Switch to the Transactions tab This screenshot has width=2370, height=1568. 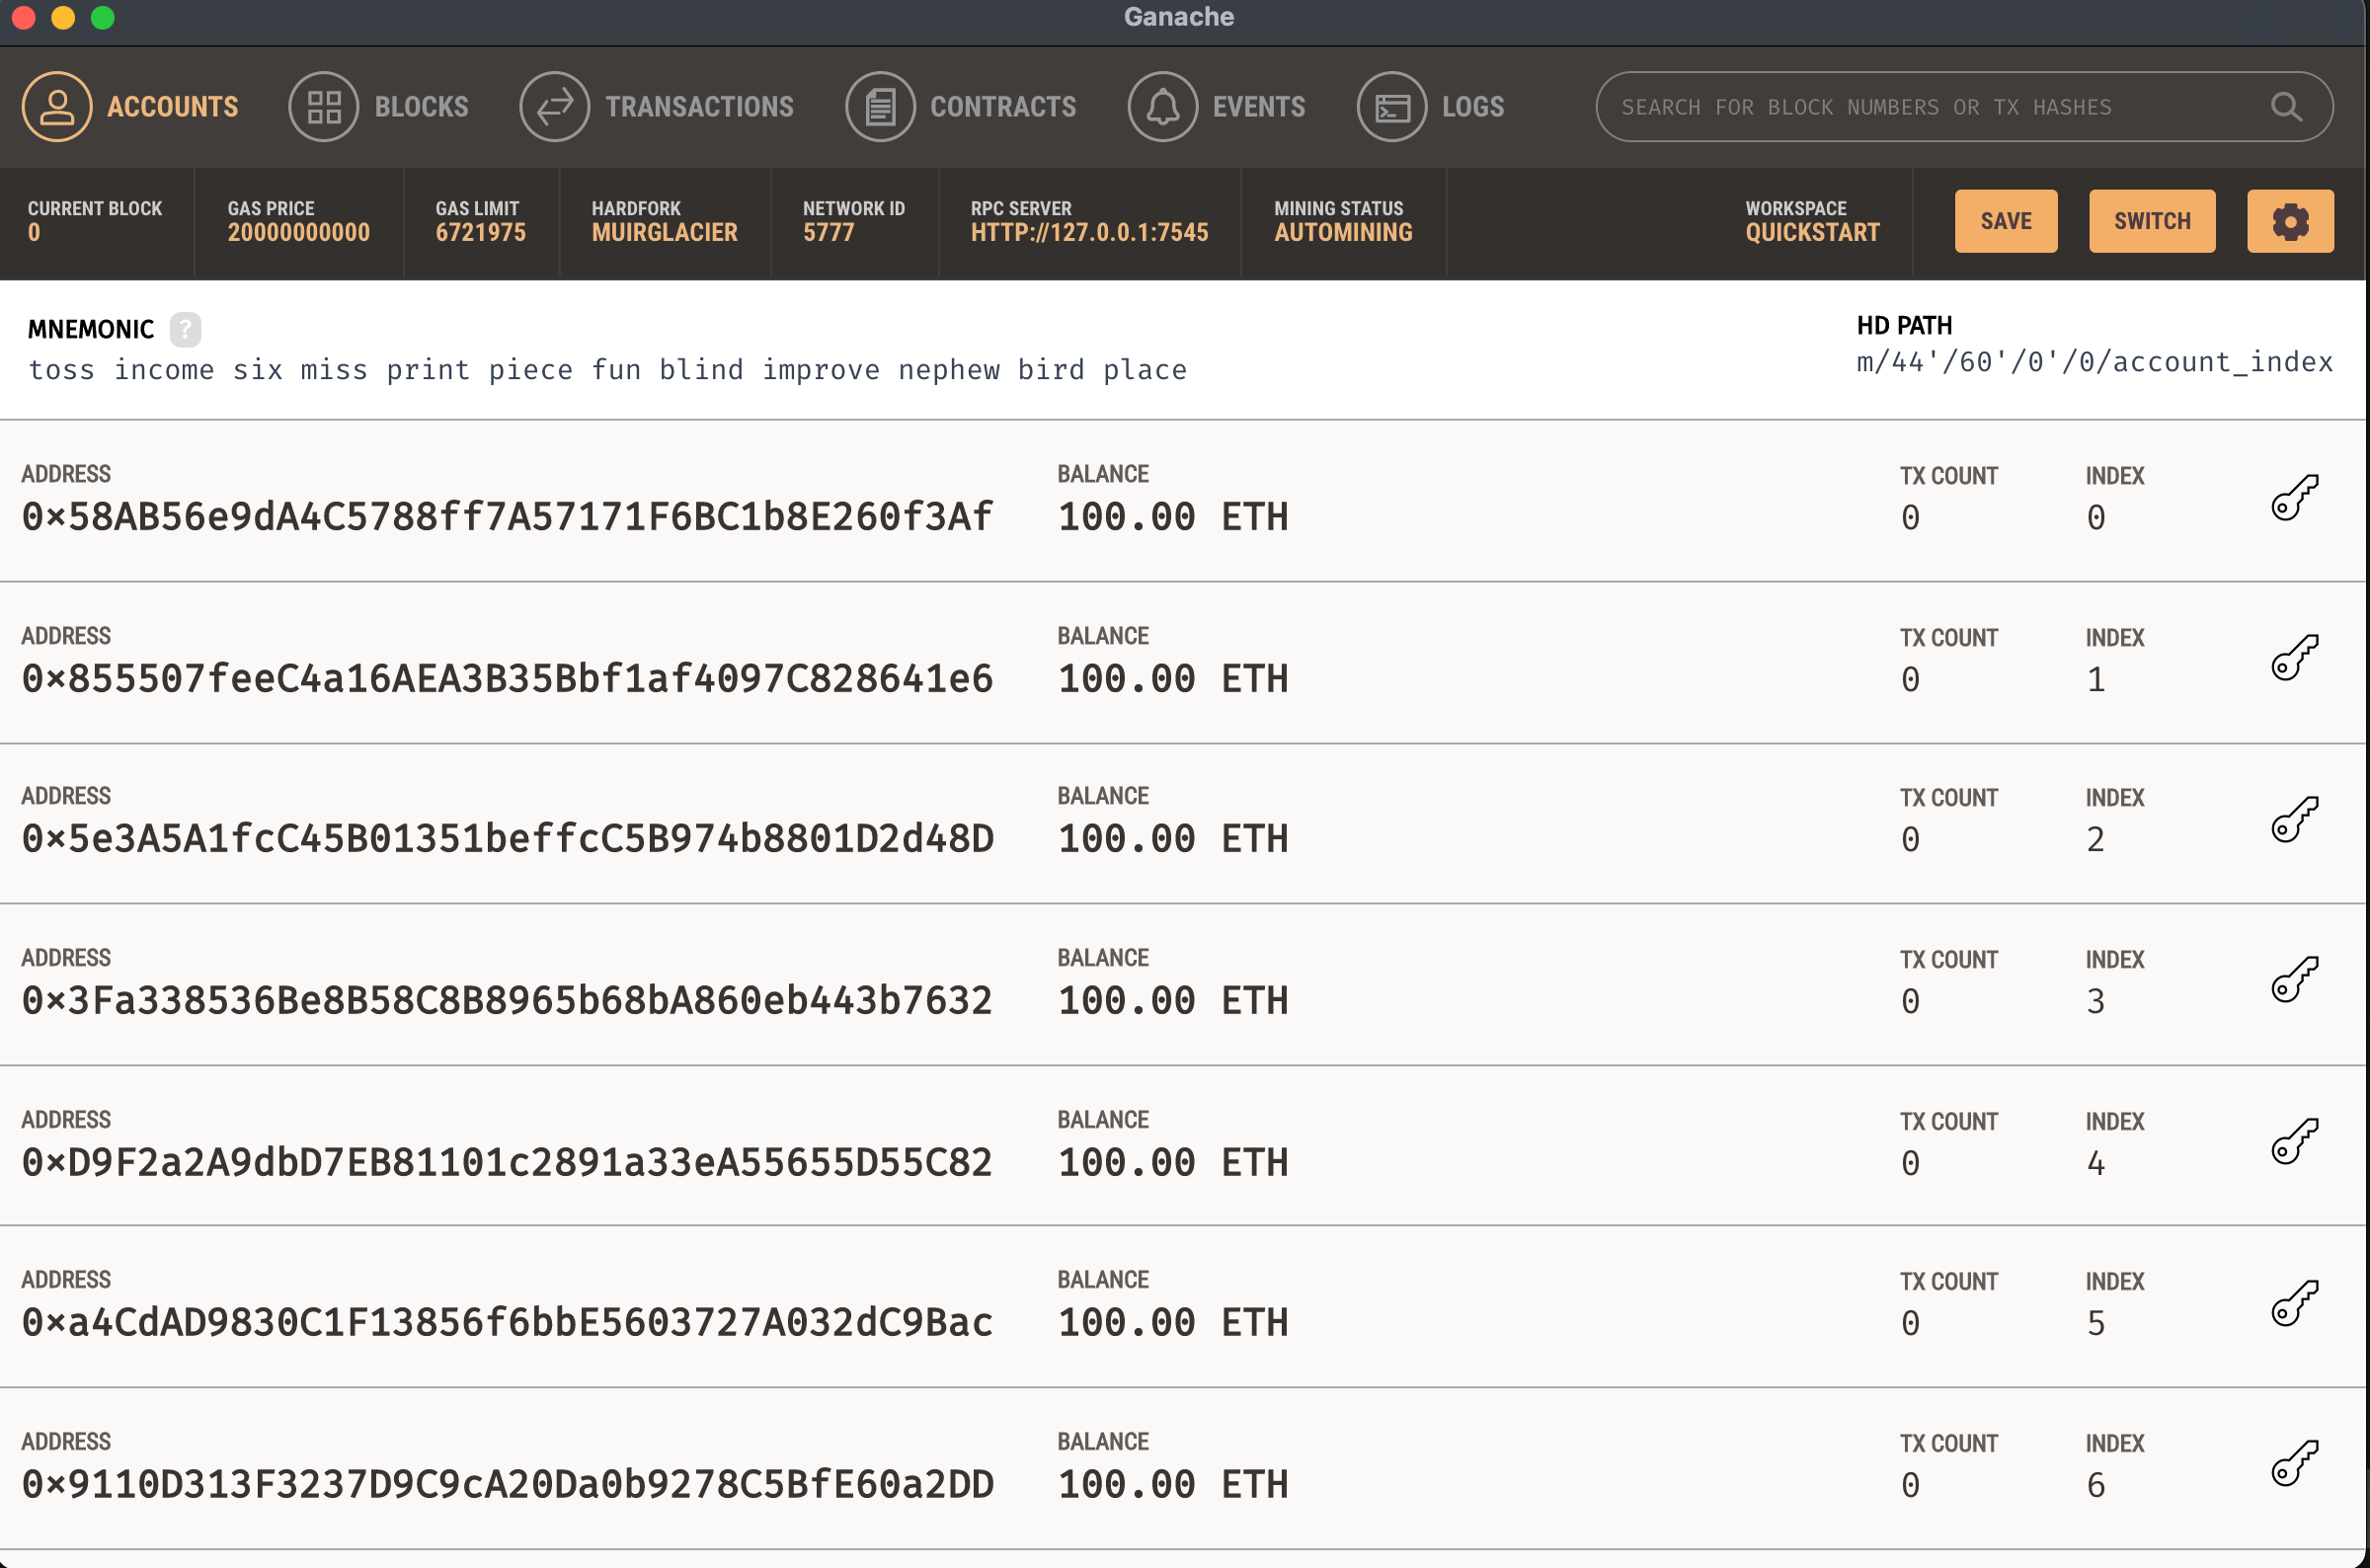coord(700,107)
